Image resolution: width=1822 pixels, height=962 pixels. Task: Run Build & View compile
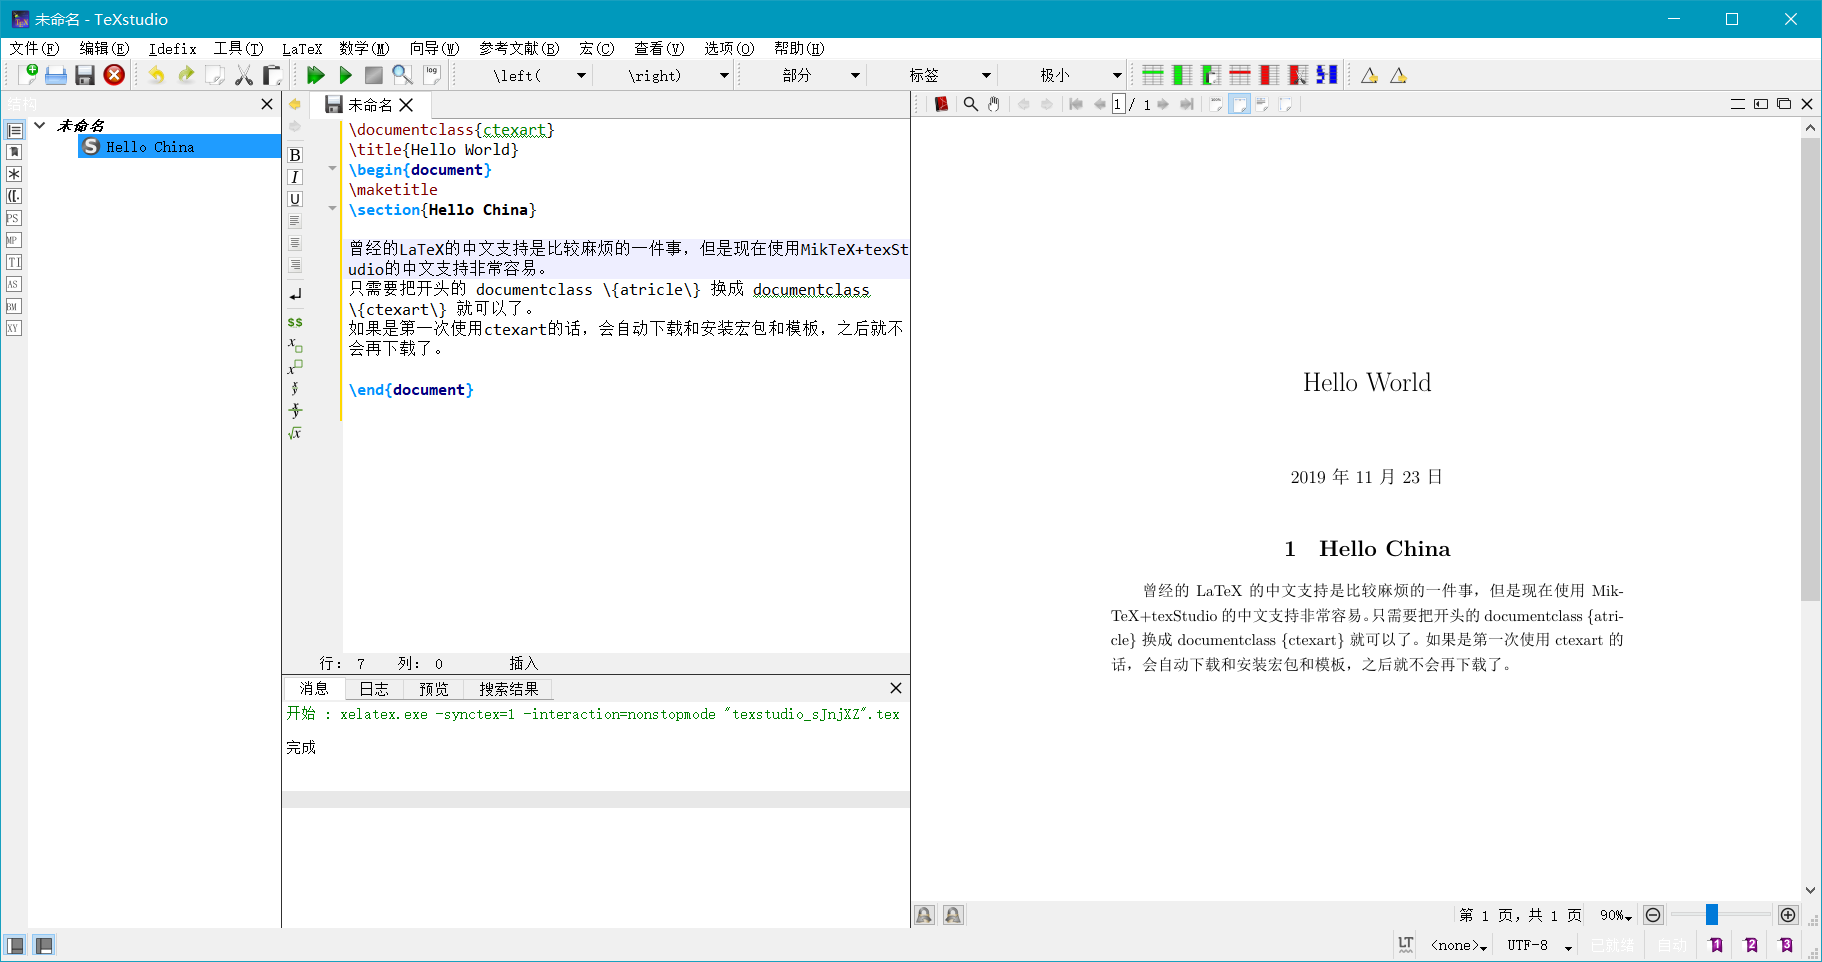316,74
